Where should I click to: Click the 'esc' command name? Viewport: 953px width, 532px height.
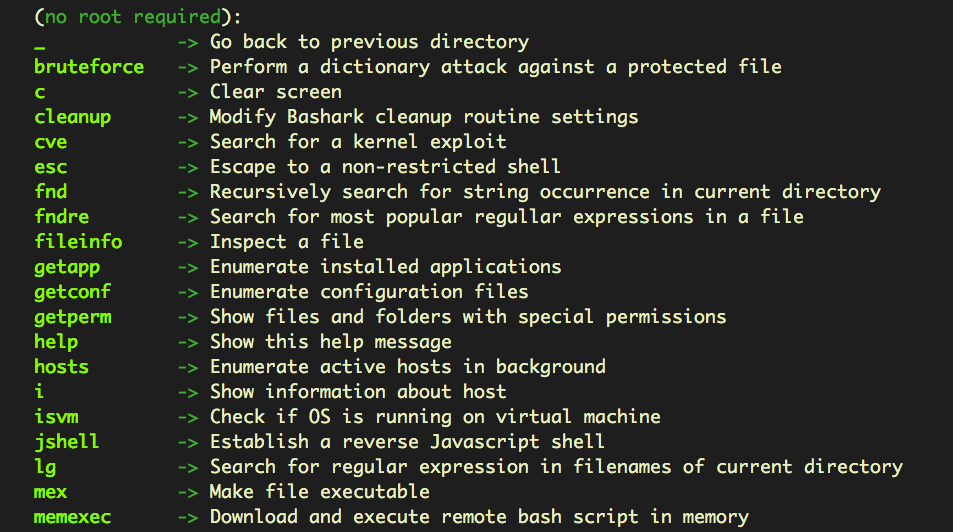click(x=51, y=167)
